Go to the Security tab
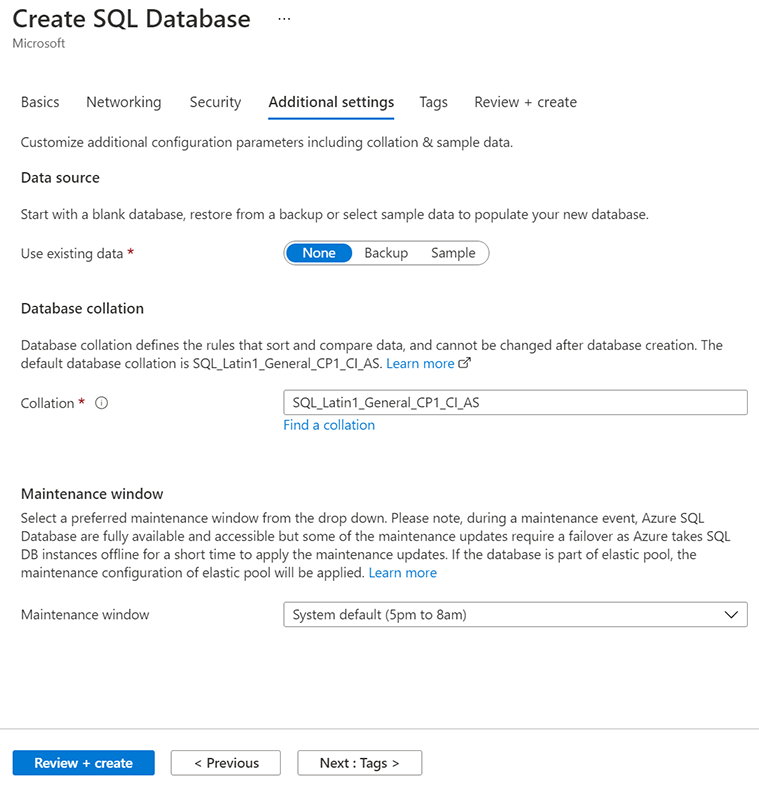This screenshot has width=759, height=788. click(x=215, y=102)
